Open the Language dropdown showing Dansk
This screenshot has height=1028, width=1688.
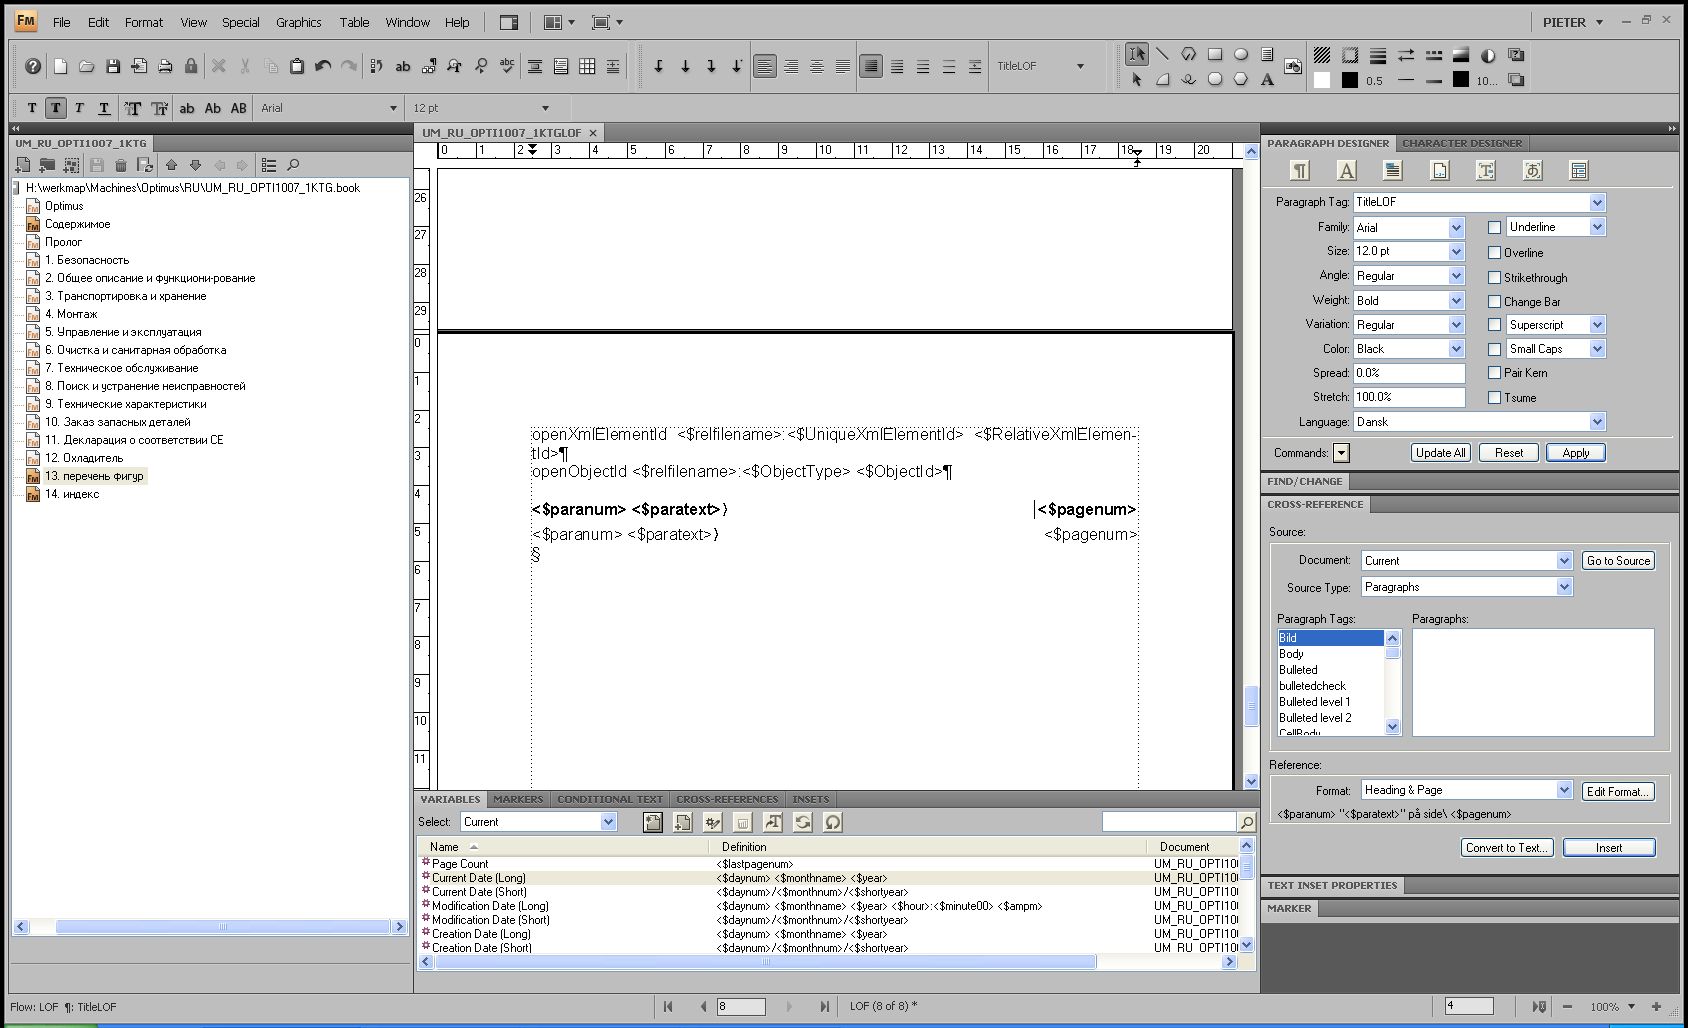[1597, 422]
